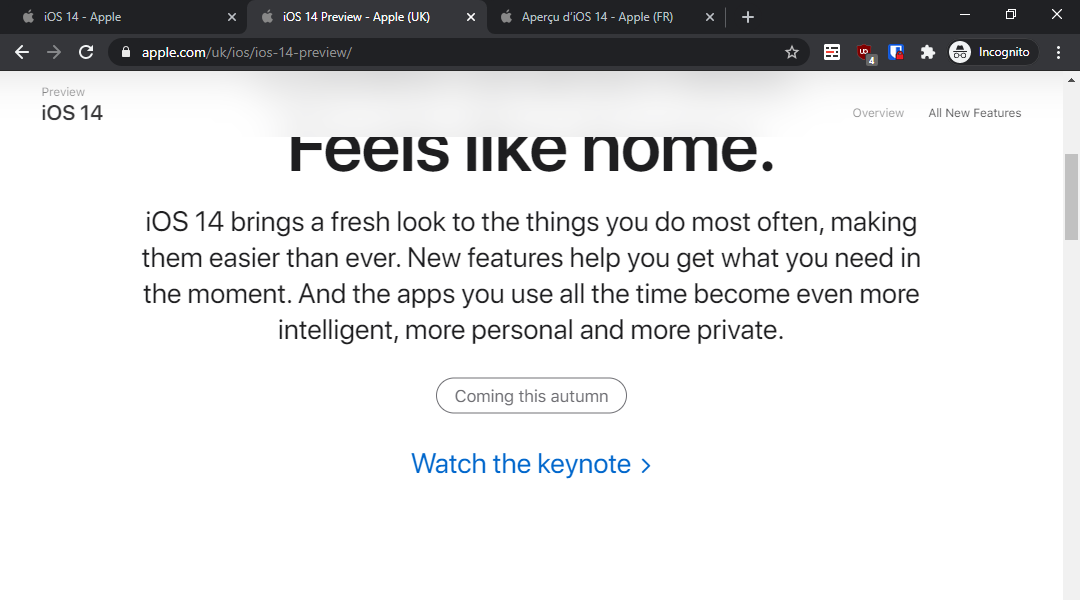The width and height of the screenshot is (1080, 600).
Task: Reload the current page
Action: (86, 52)
